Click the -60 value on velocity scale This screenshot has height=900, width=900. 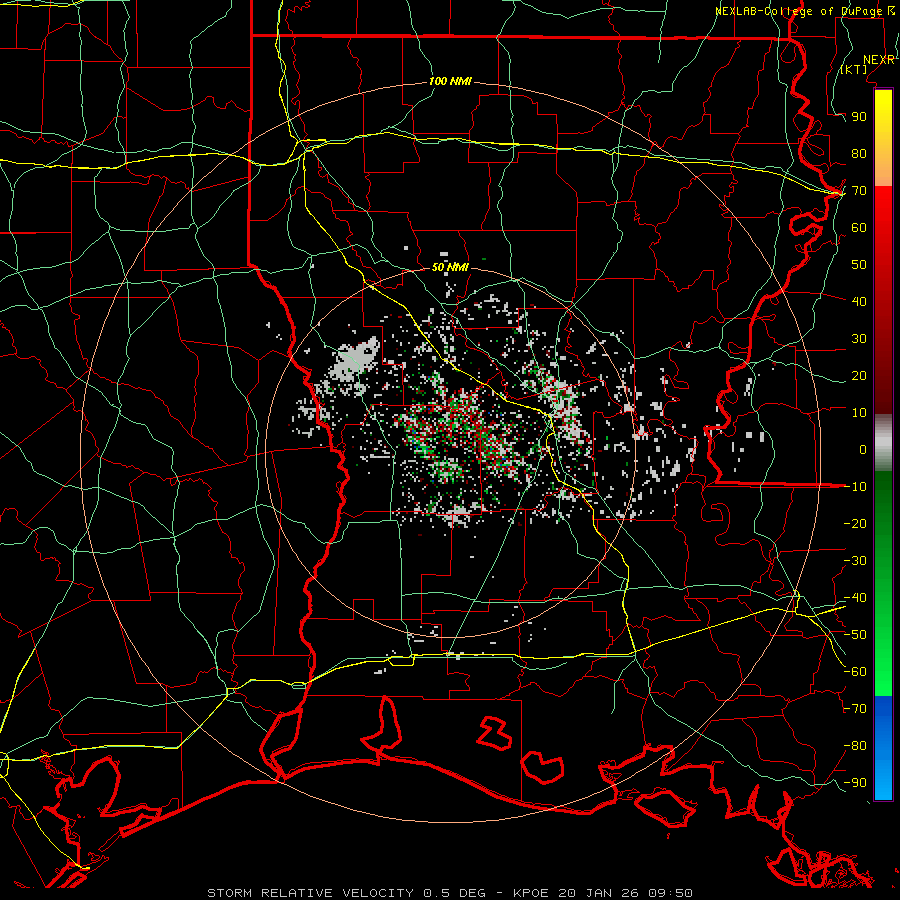click(x=855, y=672)
